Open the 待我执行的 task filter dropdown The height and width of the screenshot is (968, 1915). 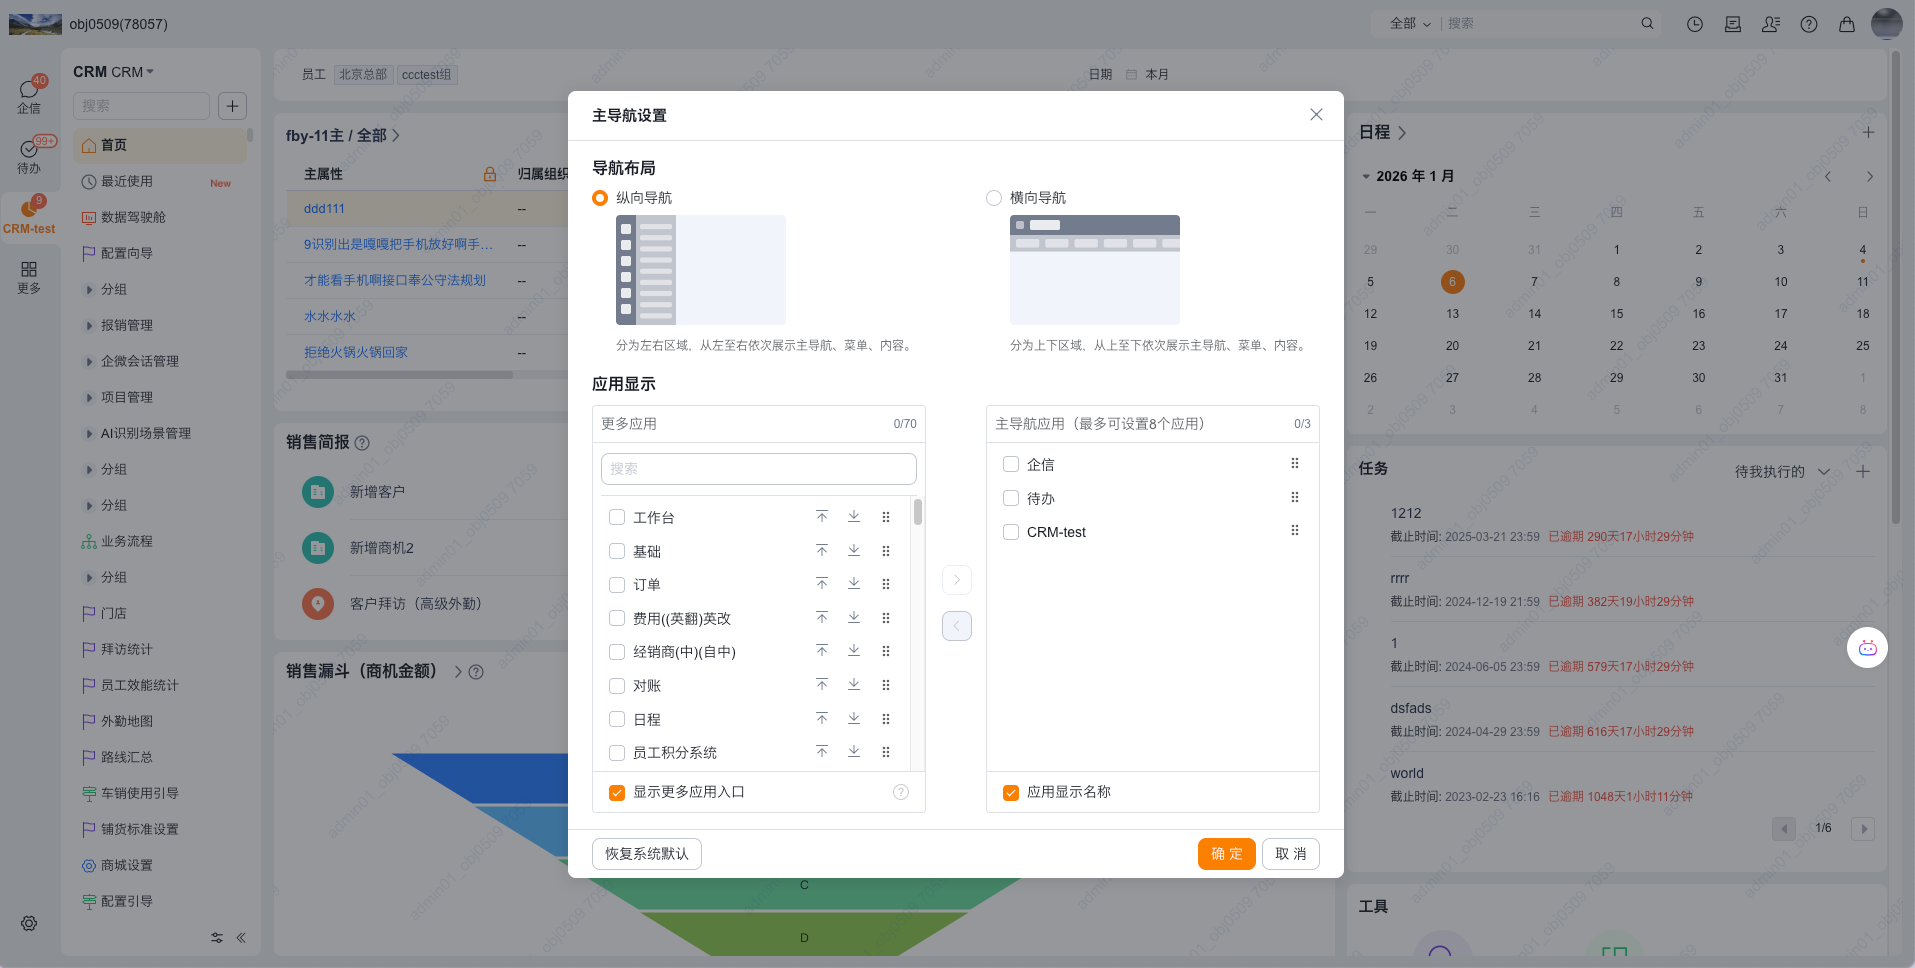1782,472
